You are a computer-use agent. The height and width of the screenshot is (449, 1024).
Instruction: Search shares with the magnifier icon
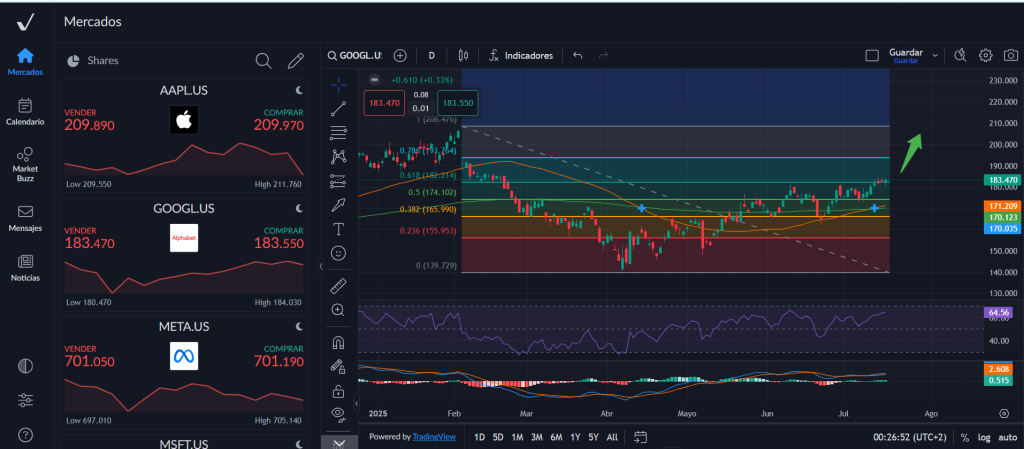[263, 61]
